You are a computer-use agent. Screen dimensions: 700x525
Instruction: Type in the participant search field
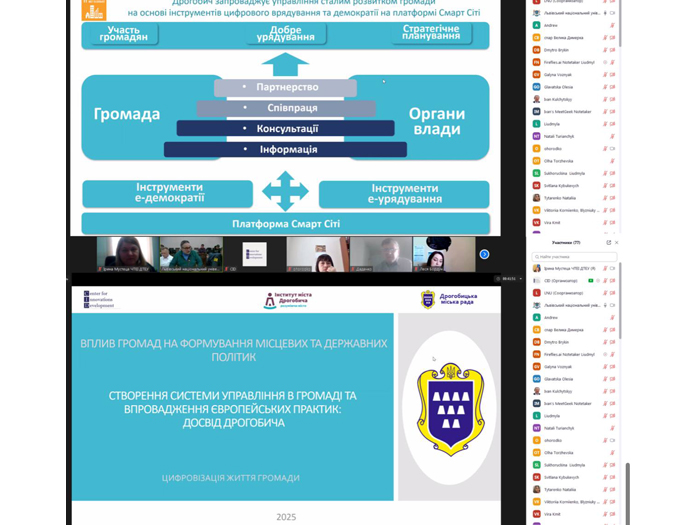point(575,256)
